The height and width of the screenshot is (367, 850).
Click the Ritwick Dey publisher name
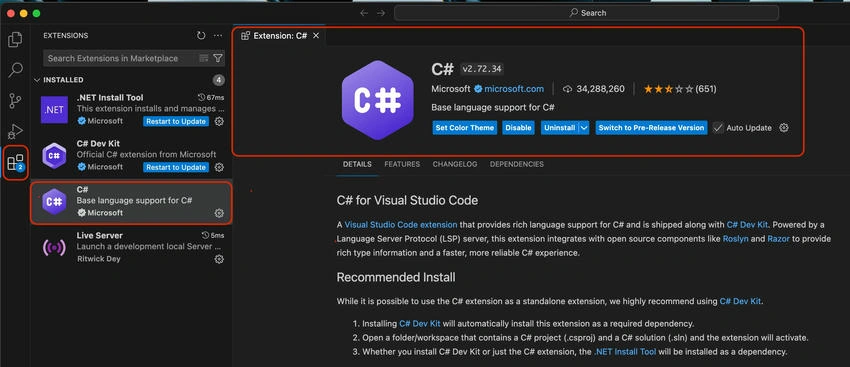99,259
